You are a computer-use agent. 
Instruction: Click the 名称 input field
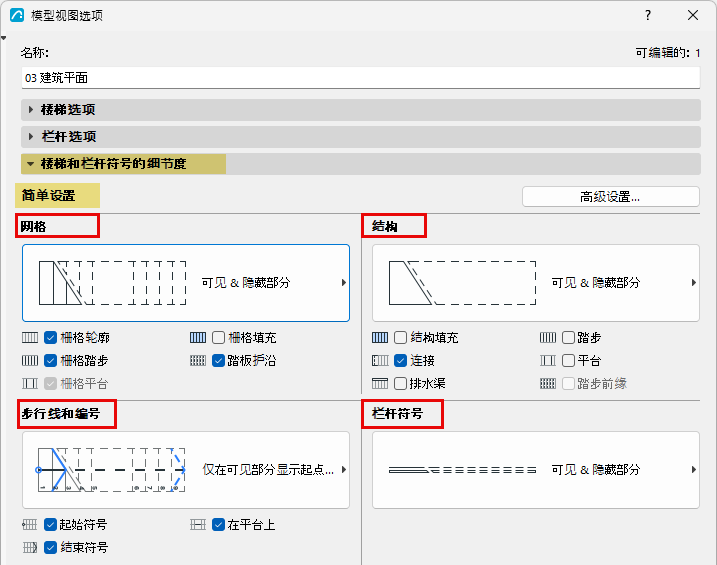[361, 78]
